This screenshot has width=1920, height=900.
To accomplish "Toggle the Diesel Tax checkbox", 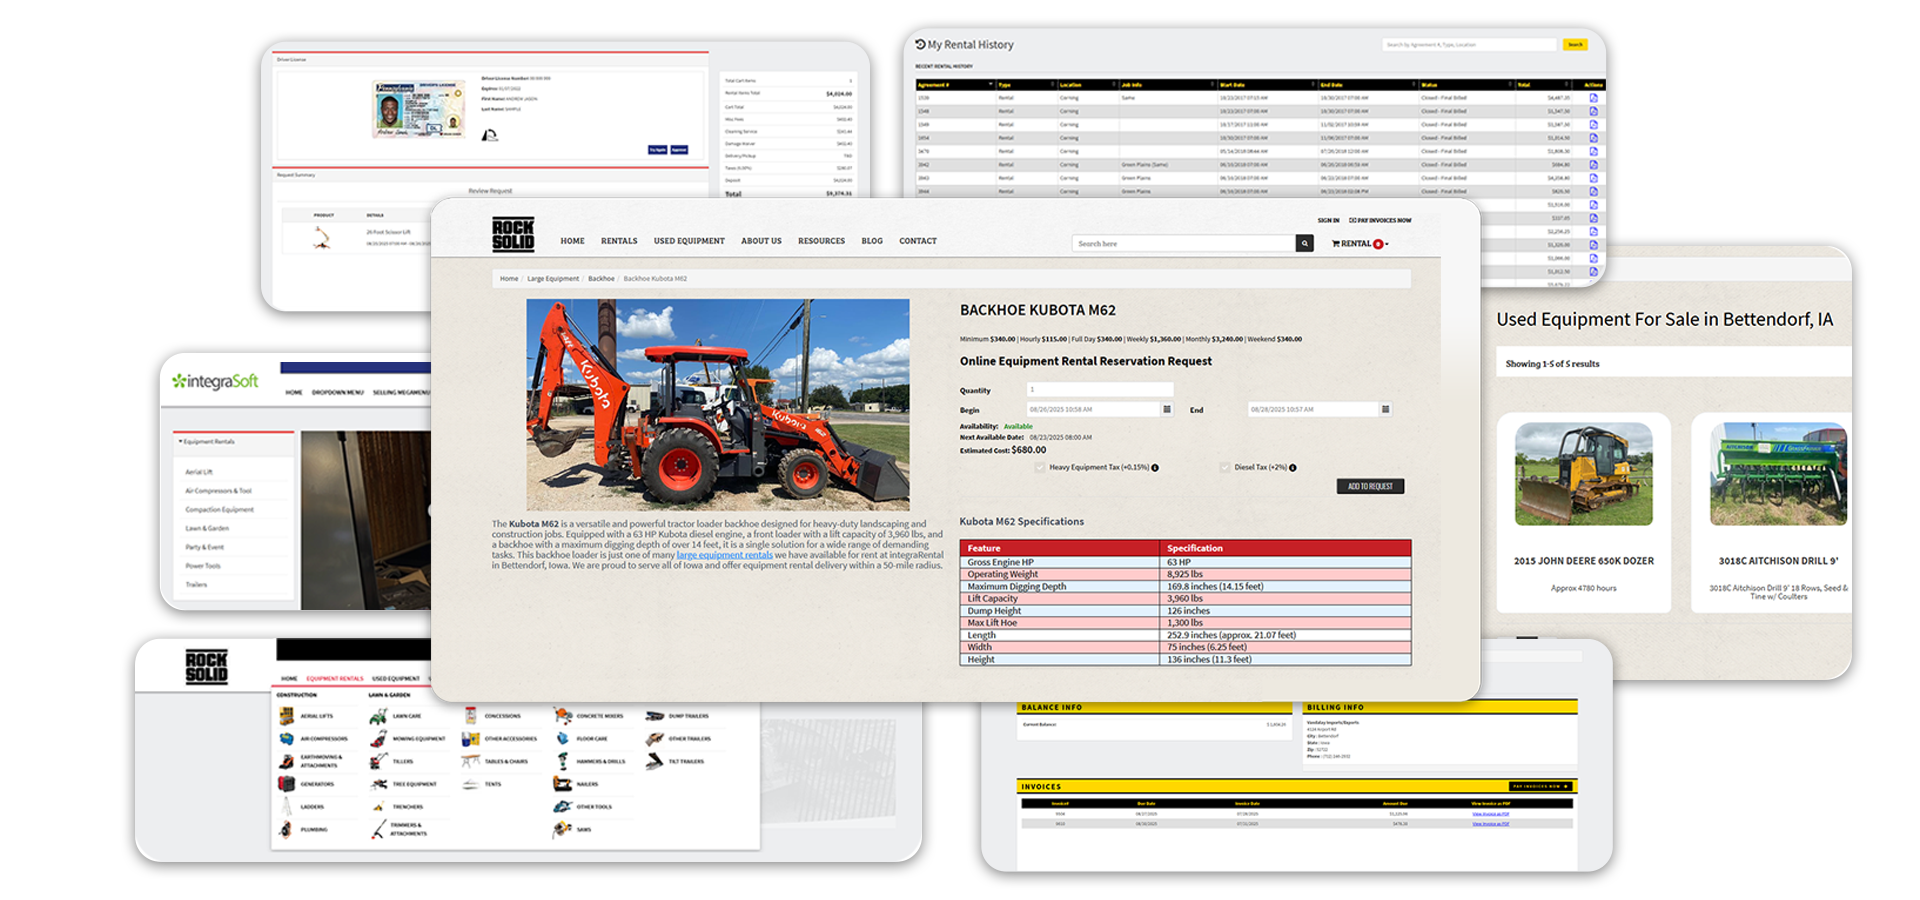I will pyautogui.click(x=1225, y=467).
